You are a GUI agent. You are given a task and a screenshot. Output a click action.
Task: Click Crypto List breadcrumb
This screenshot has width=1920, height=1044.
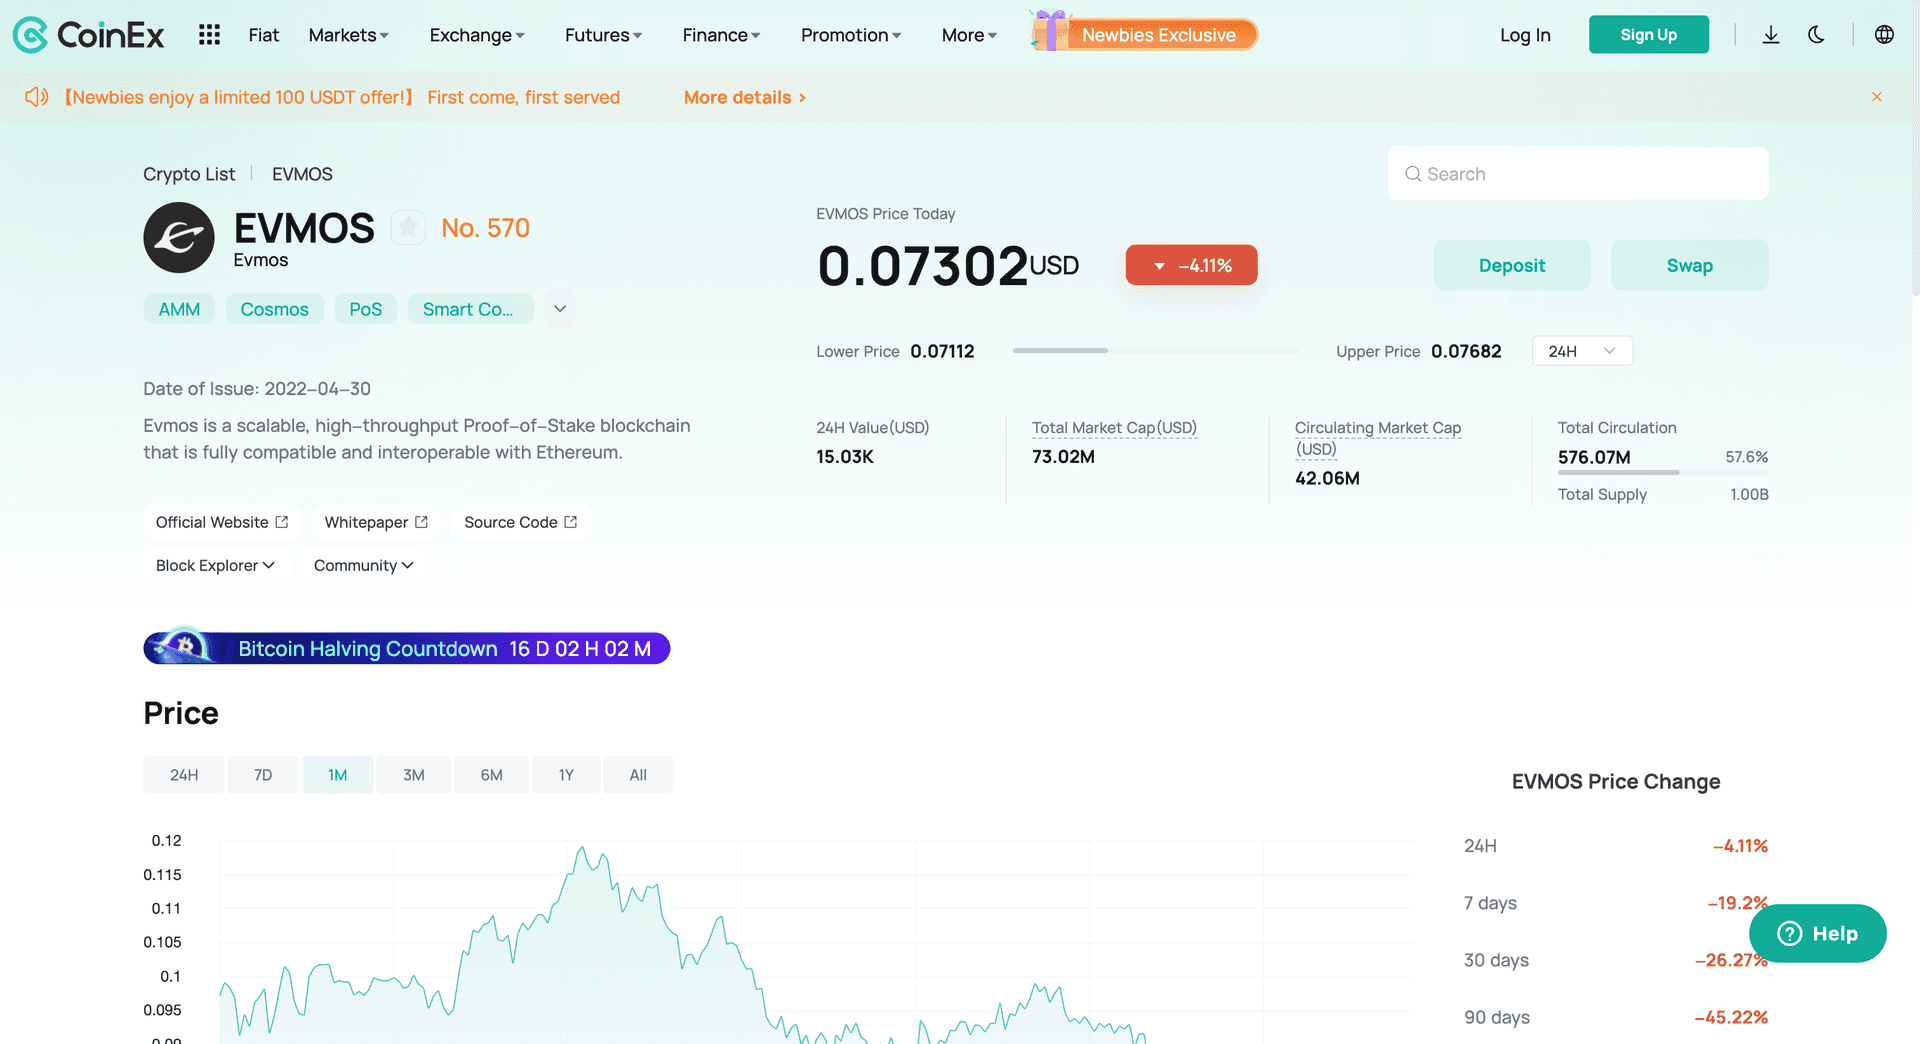coord(189,174)
